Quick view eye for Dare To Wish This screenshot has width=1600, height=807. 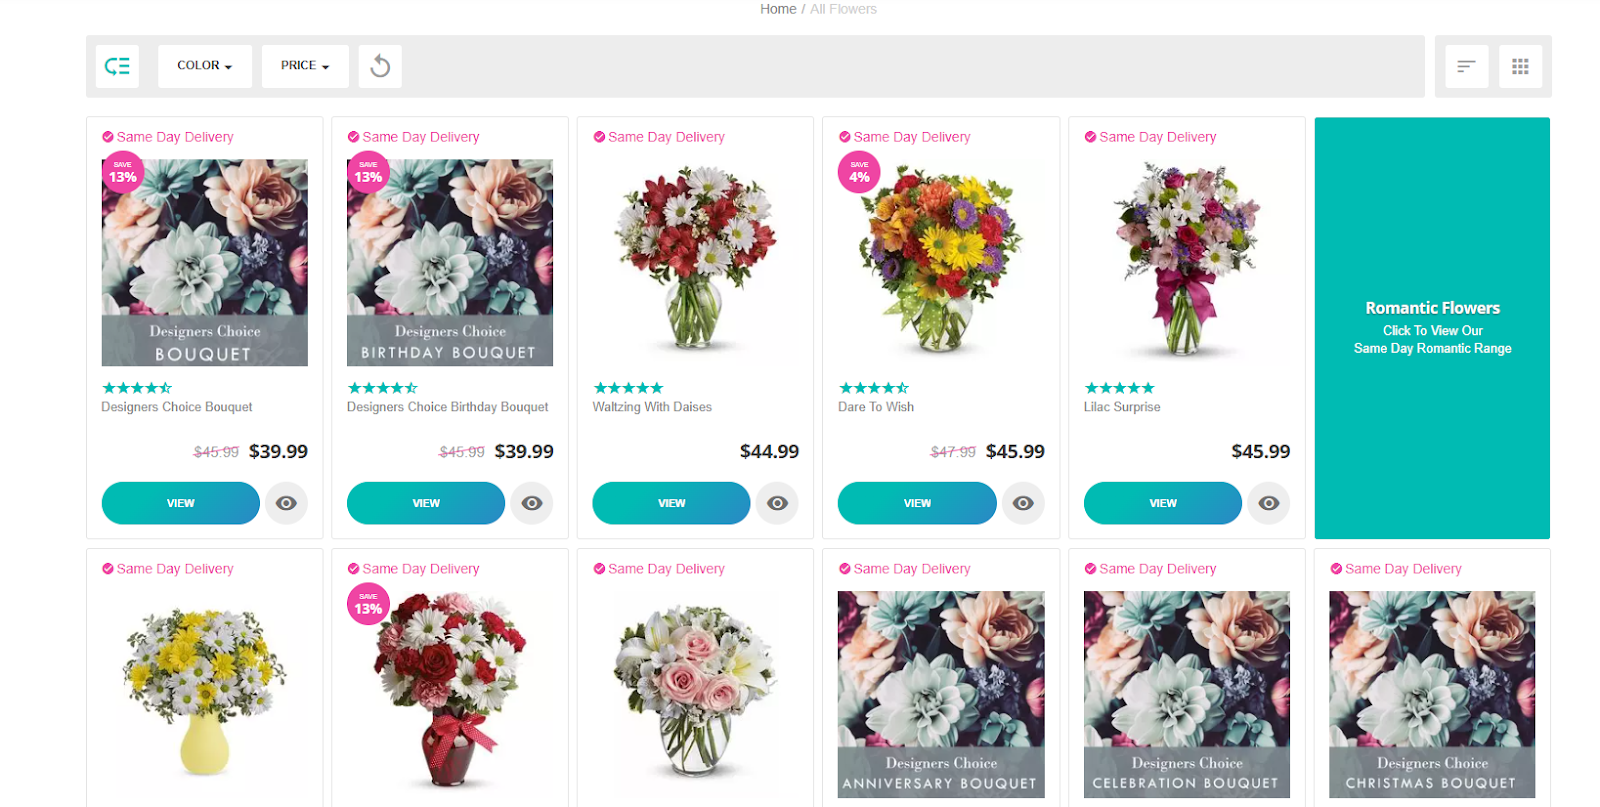click(1023, 503)
